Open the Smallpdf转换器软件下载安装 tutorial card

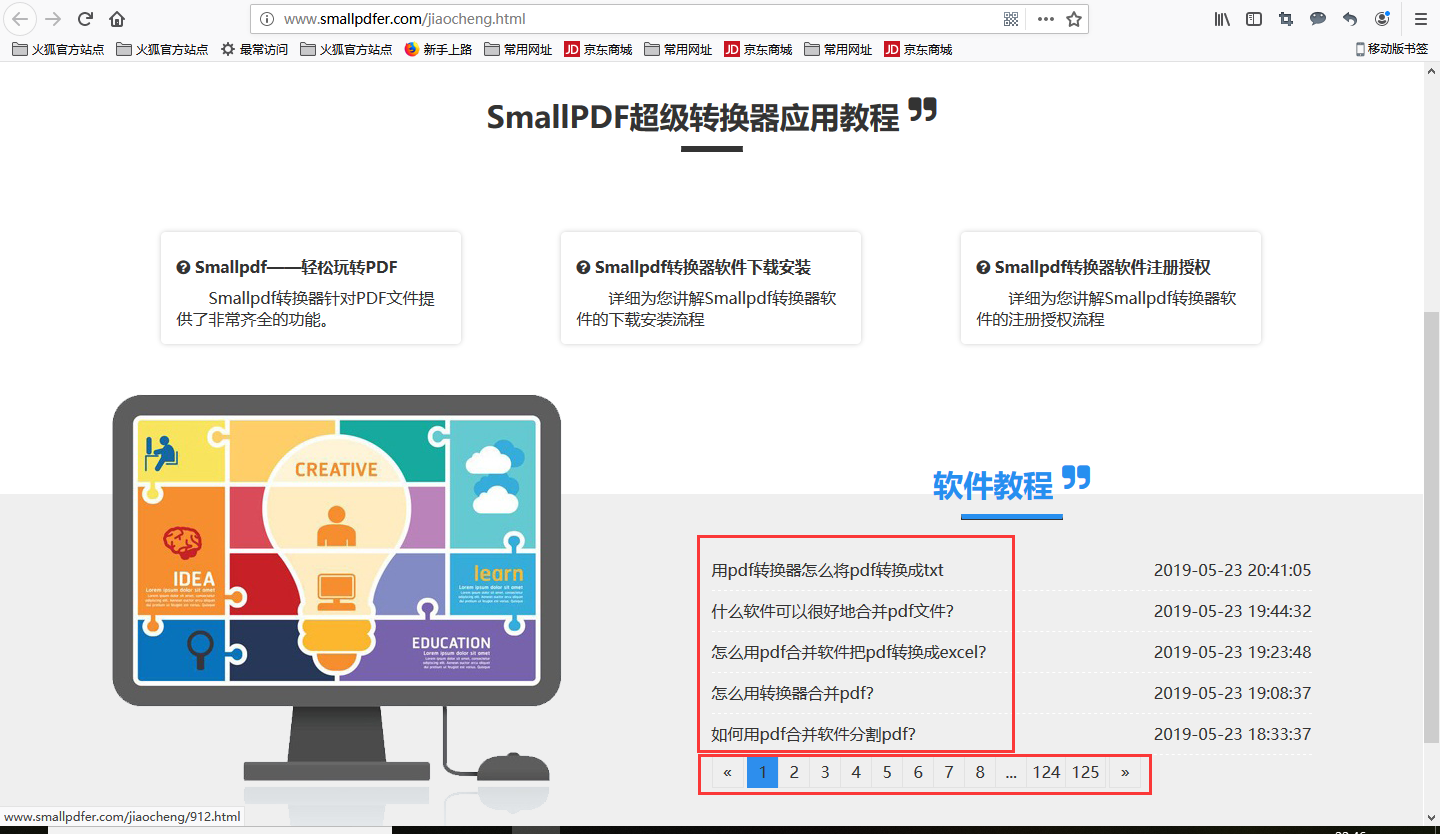coord(711,288)
